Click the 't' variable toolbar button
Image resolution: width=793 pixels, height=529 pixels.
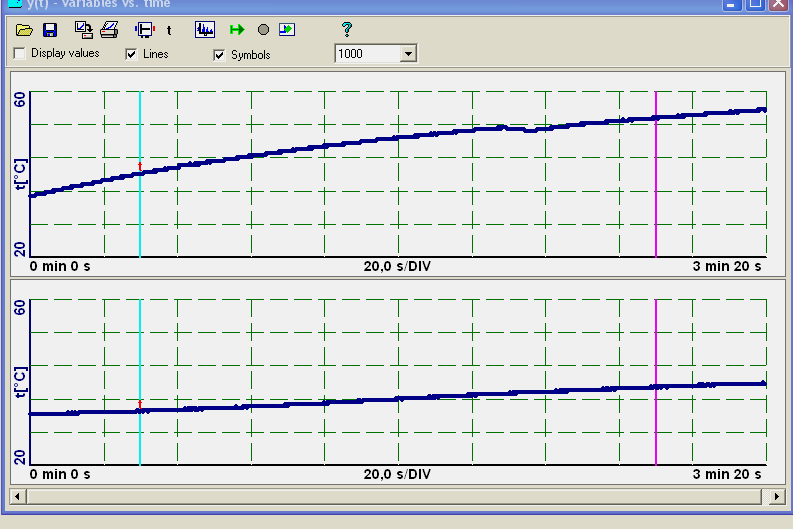(169, 30)
